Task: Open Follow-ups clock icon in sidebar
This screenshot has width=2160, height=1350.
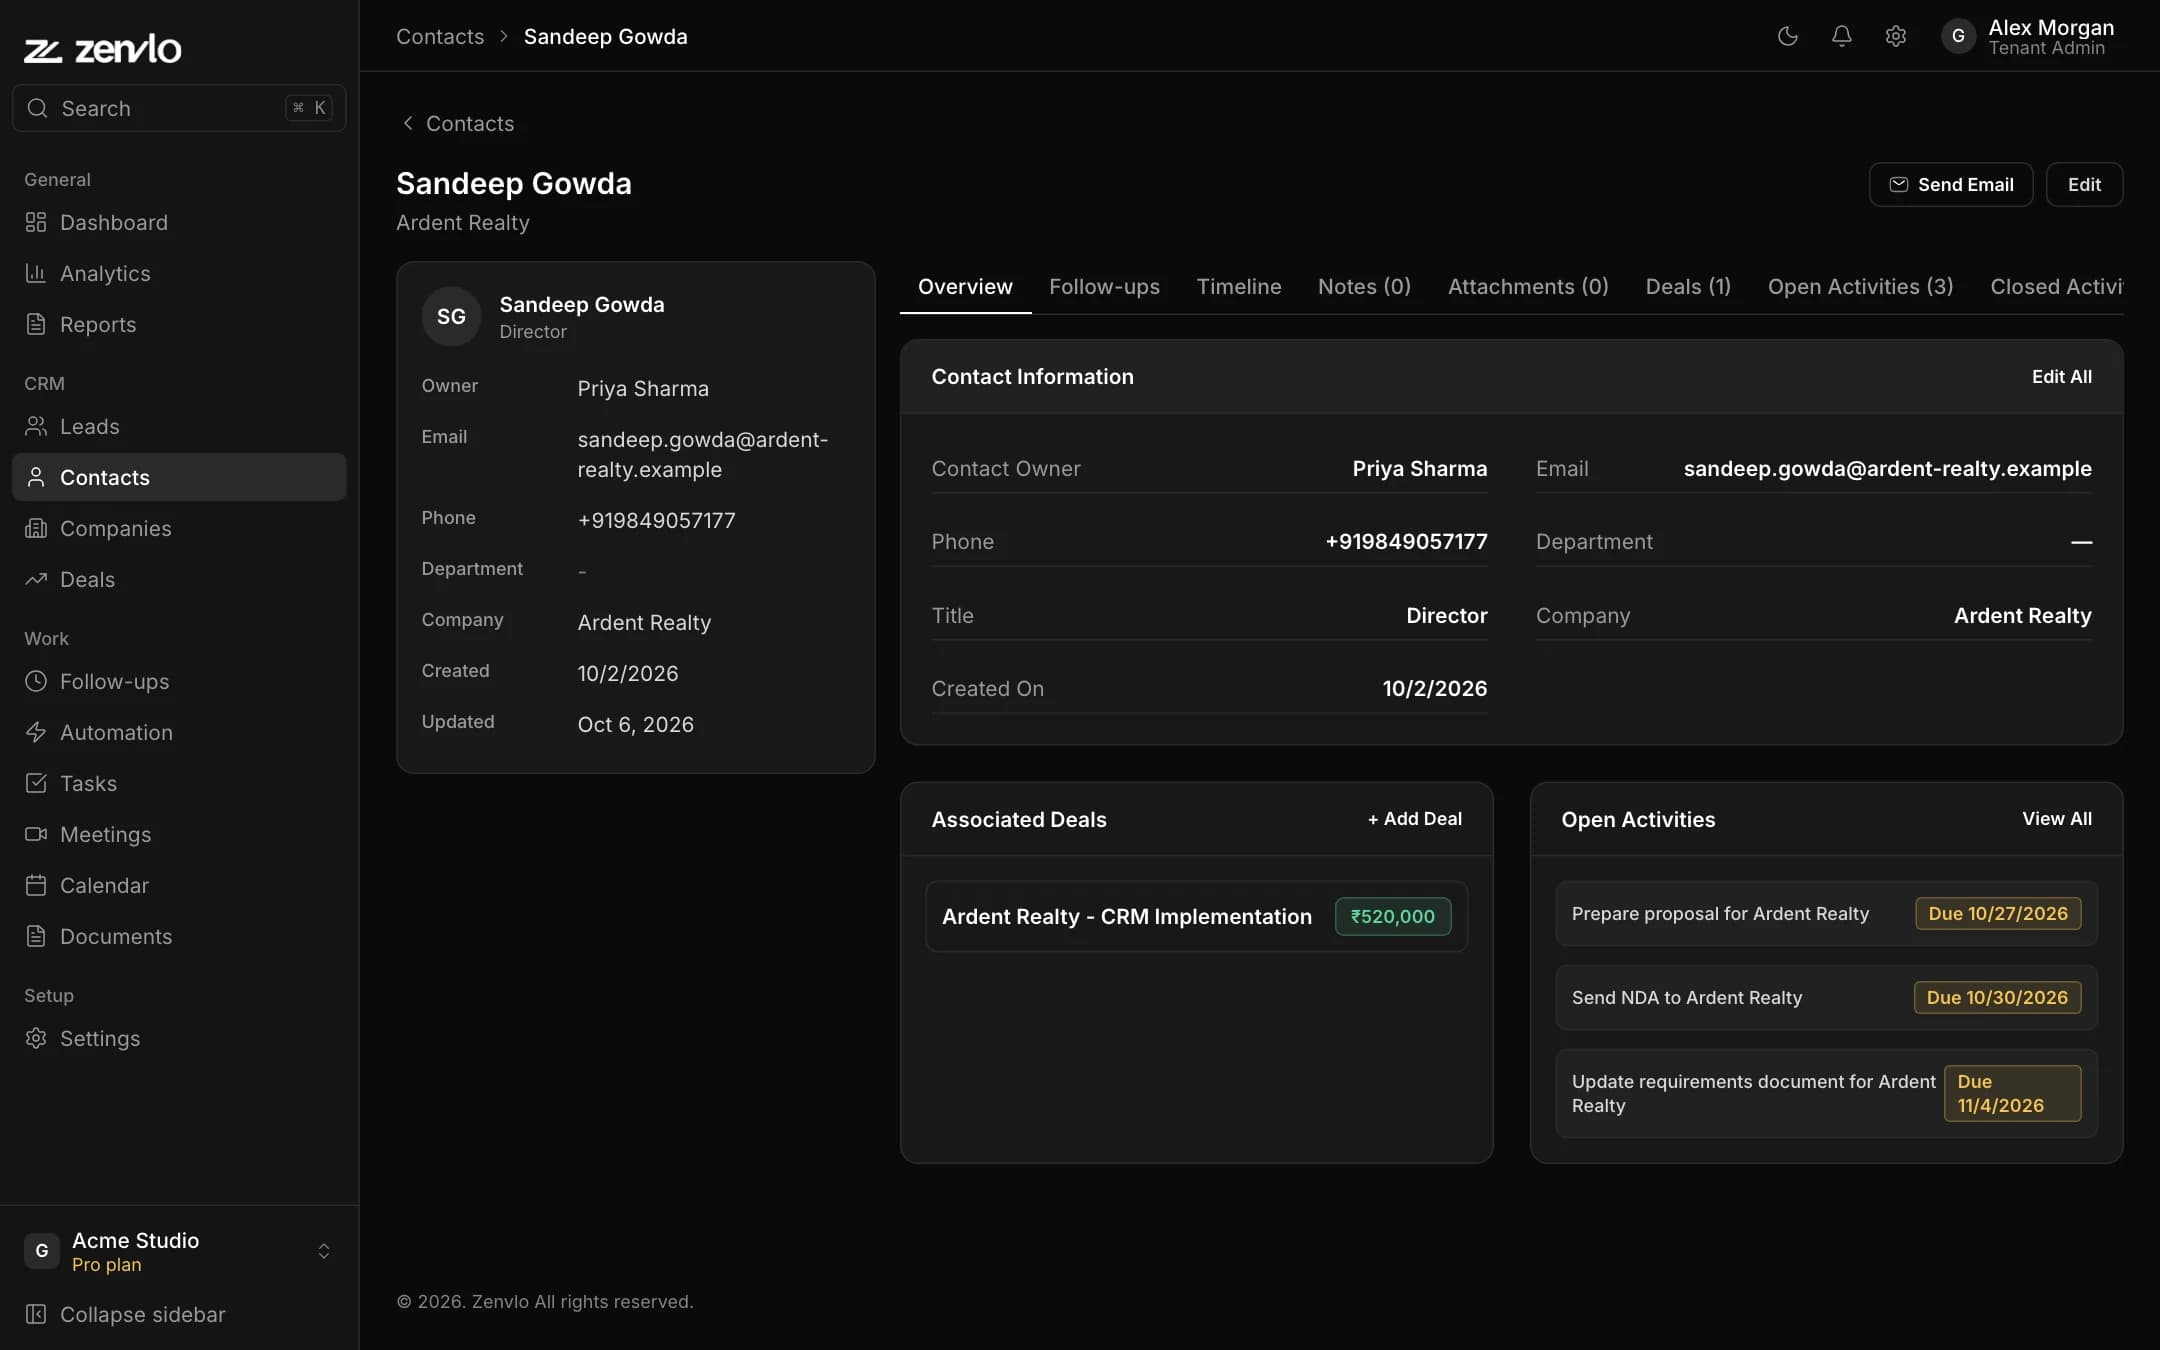Action: (36, 681)
